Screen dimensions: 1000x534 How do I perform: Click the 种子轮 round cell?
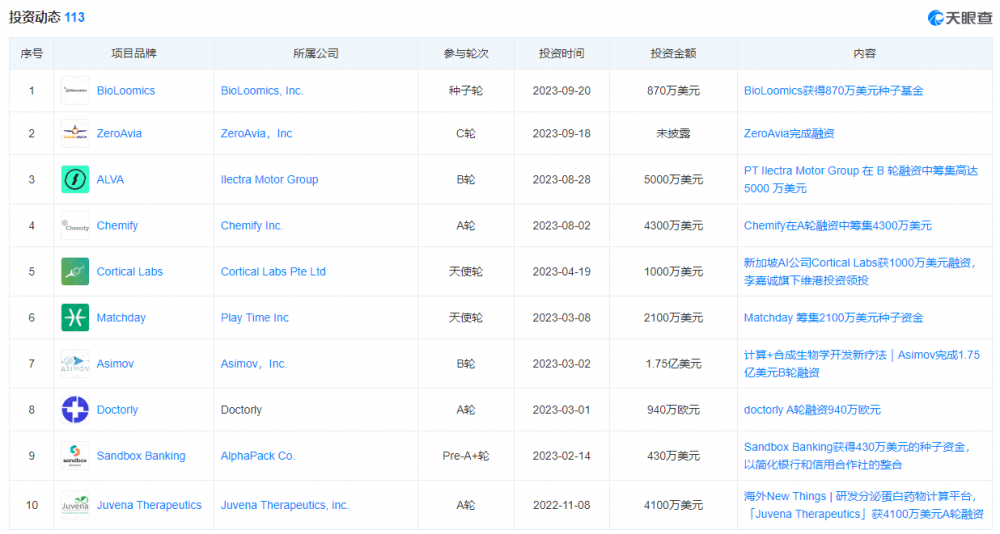coord(466,91)
